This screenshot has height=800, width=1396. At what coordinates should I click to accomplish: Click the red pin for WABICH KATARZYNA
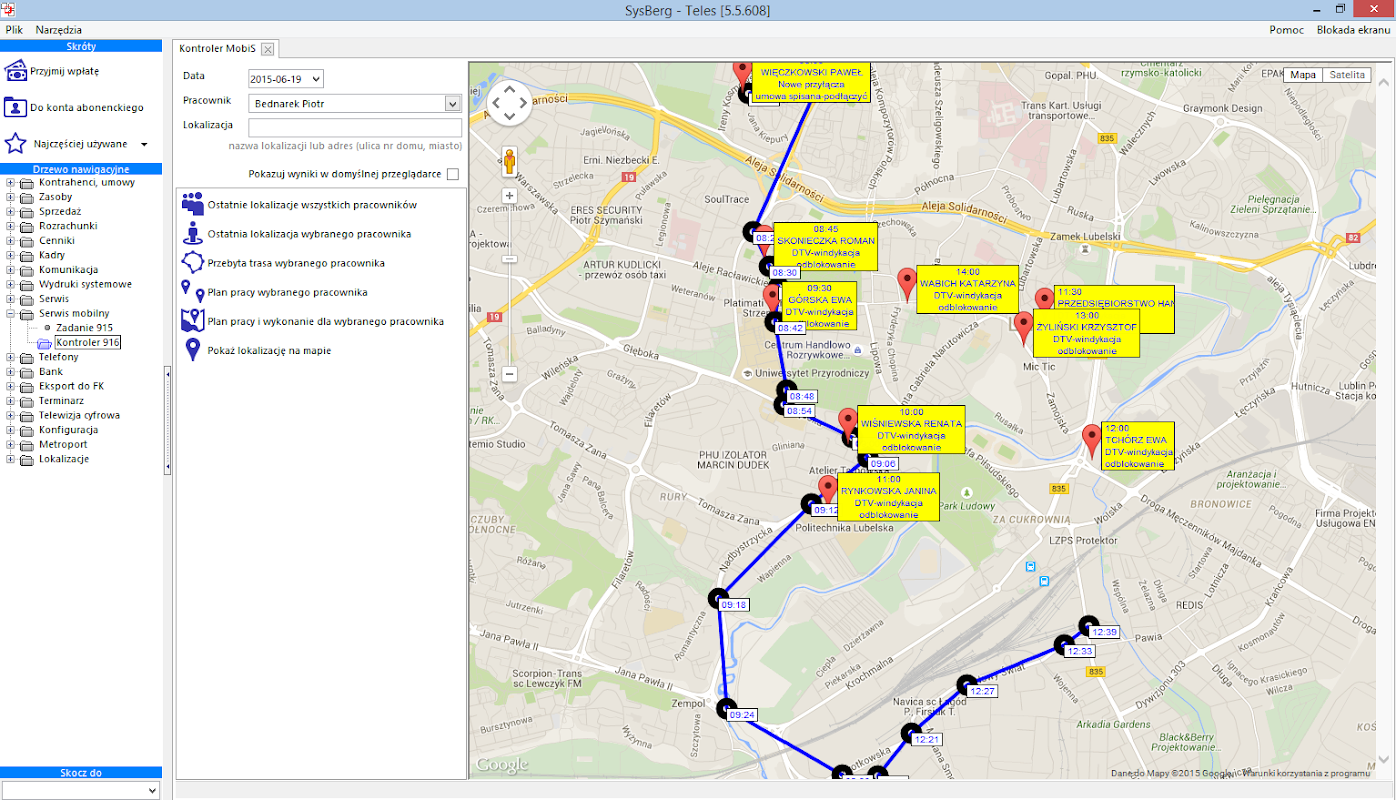pyautogui.click(x=907, y=284)
